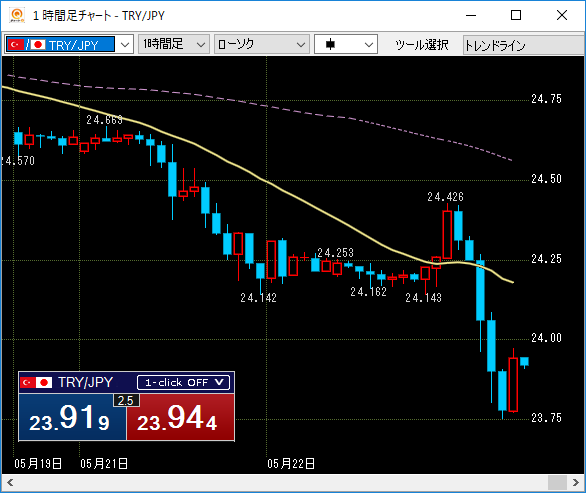Screen dimensions: 586x493
Task: Maximize the chart window
Action: point(516,15)
